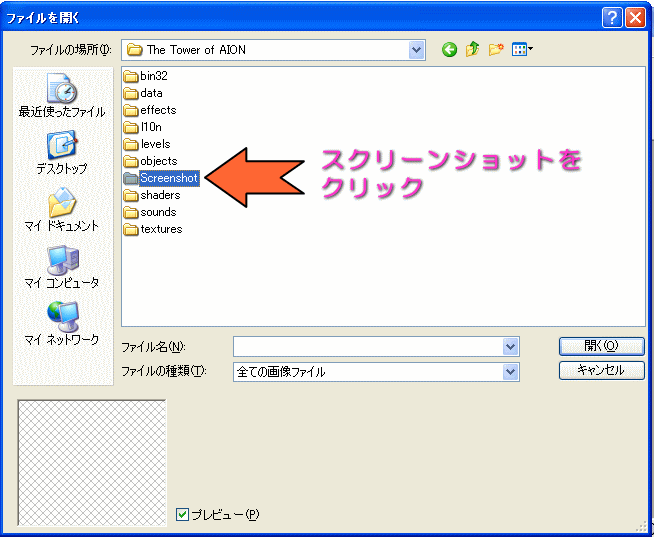Click into the ファイル名 text field
The height and width of the screenshot is (537, 654).
368,346
